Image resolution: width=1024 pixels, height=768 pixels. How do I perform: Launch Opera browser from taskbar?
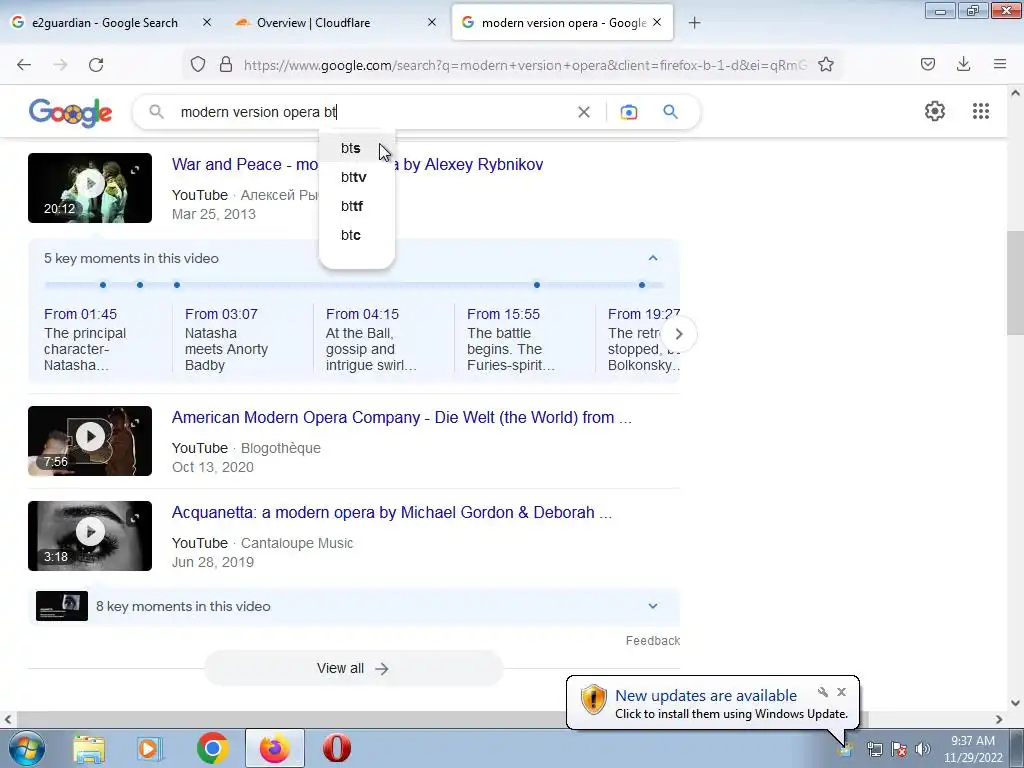click(336, 748)
